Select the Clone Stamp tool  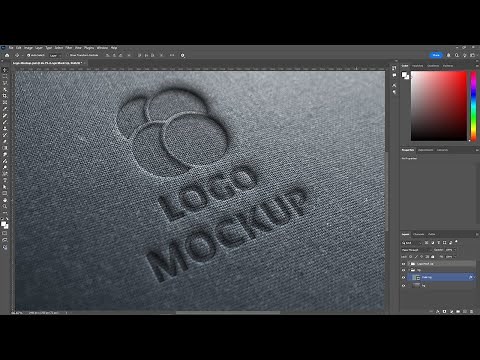(x=5, y=128)
